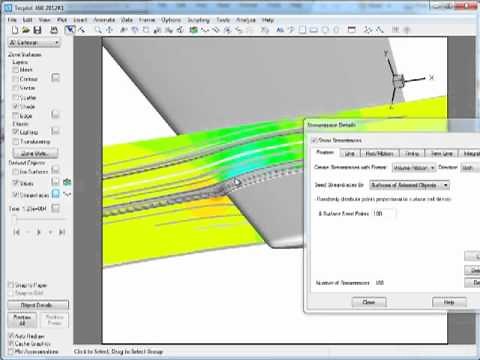This screenshot has width=480, height=360.
Task: Toggle the Translucency checkbox
Action: click(x=15, y=142)
